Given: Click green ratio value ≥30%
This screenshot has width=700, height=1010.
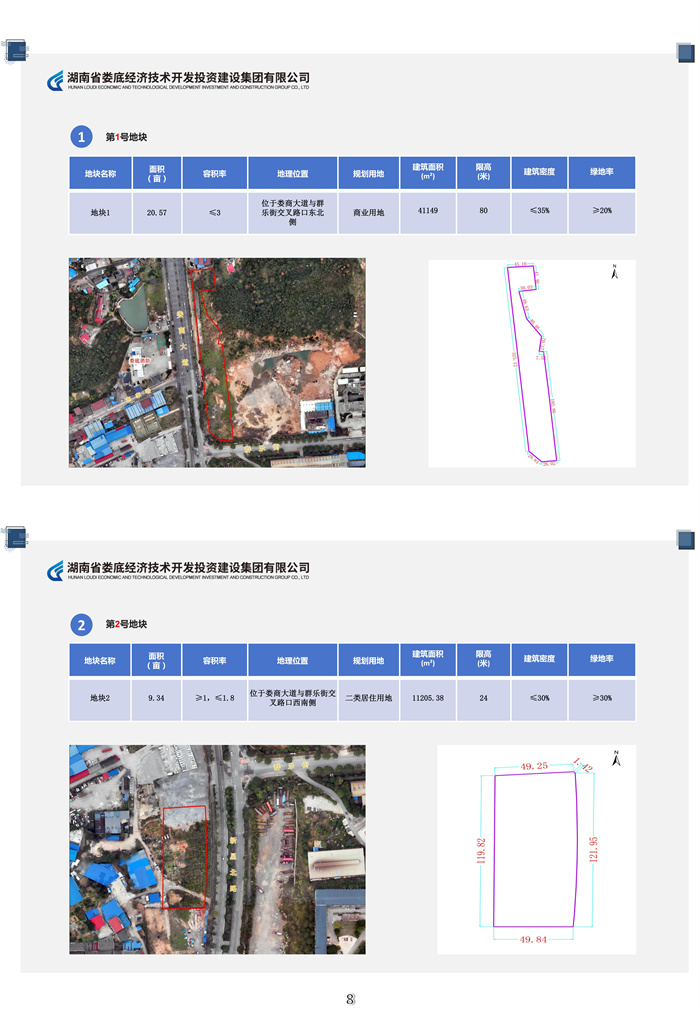Looking at the screenshot, I should tap(602, 699).
